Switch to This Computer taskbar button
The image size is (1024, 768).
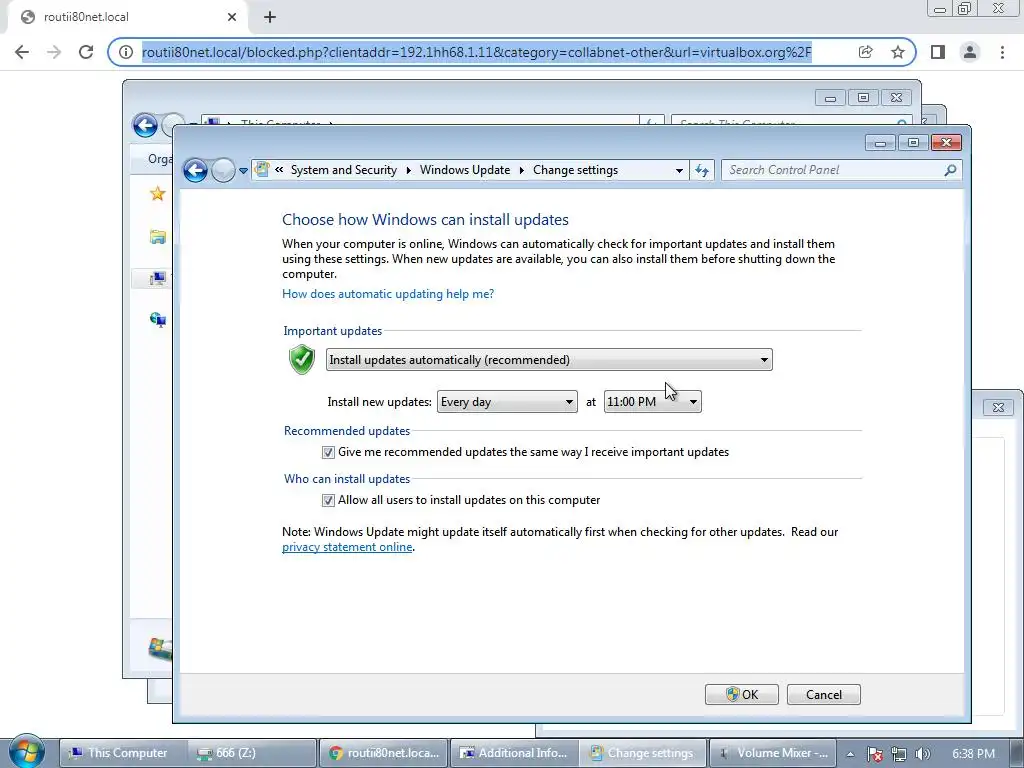(123, 753)
